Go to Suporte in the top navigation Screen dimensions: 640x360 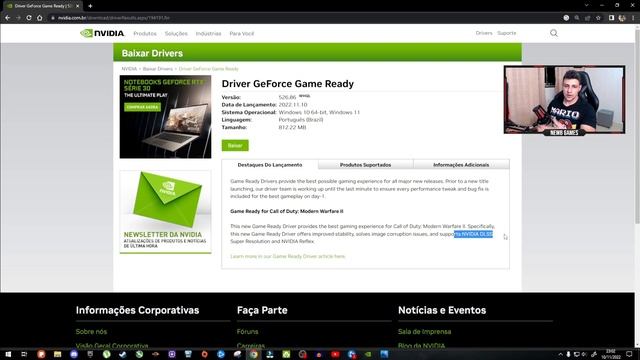[507, 33]
